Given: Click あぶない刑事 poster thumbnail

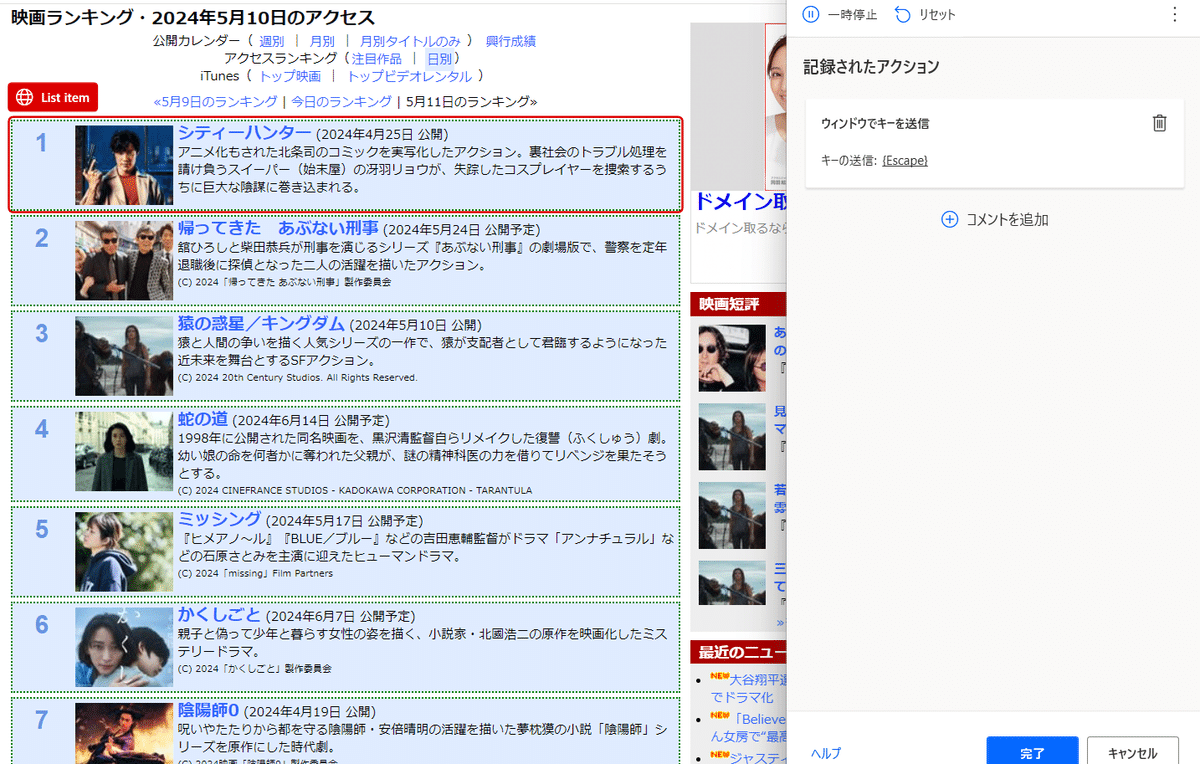Looking at the screenshot, I should 124,260.
